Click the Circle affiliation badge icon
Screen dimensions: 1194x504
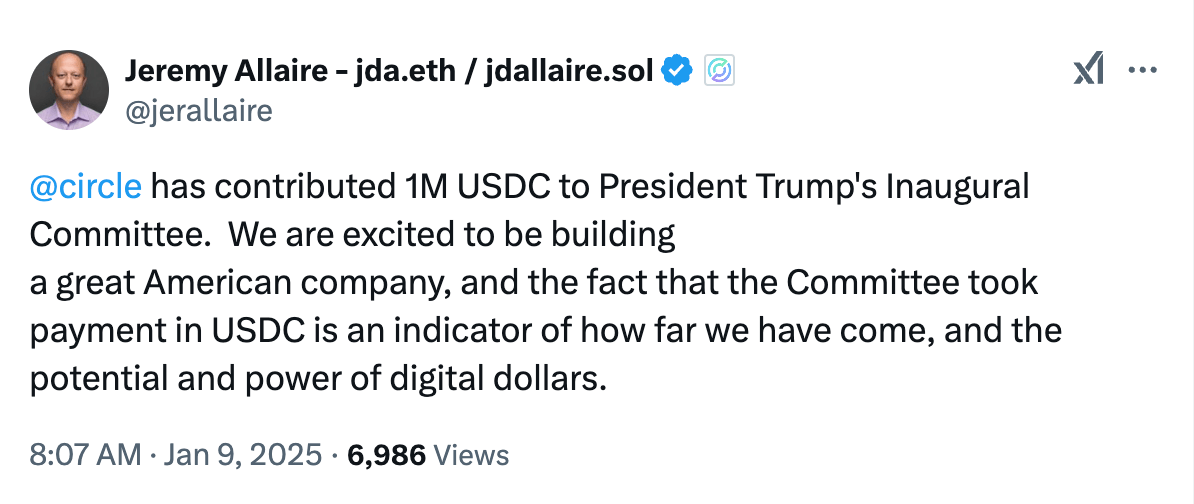[720, 71]
